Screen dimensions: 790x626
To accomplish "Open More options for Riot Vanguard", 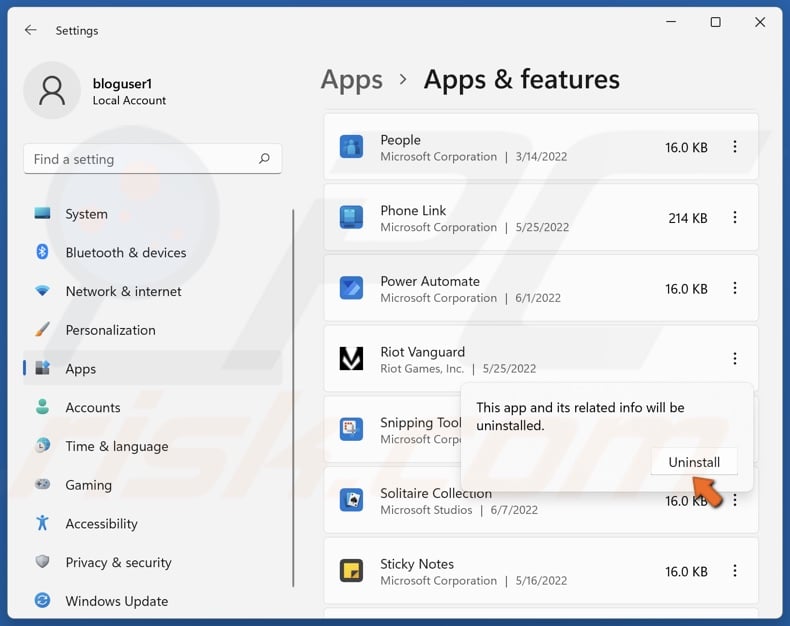I will tap(735, 358).
